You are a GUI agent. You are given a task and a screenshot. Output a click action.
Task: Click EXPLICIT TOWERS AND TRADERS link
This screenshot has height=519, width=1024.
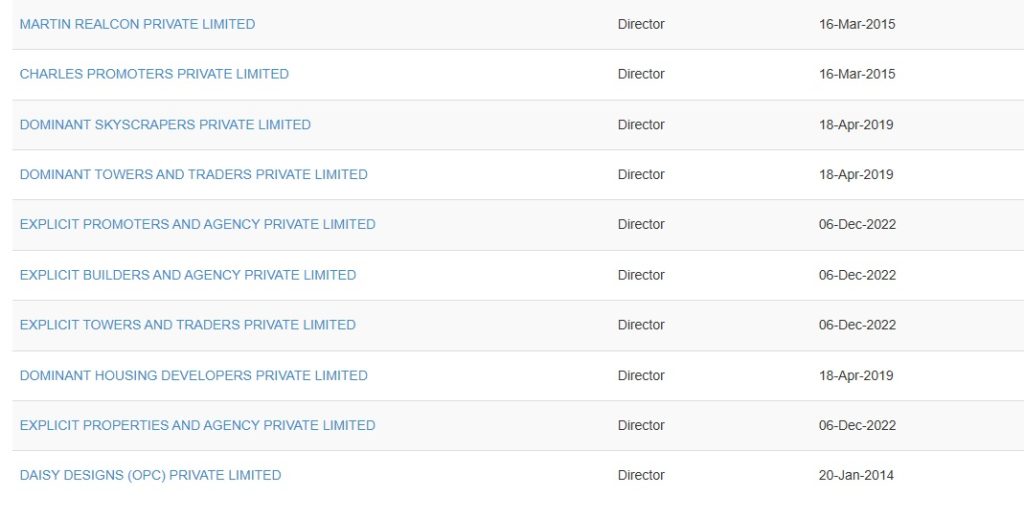pos(187,325)
